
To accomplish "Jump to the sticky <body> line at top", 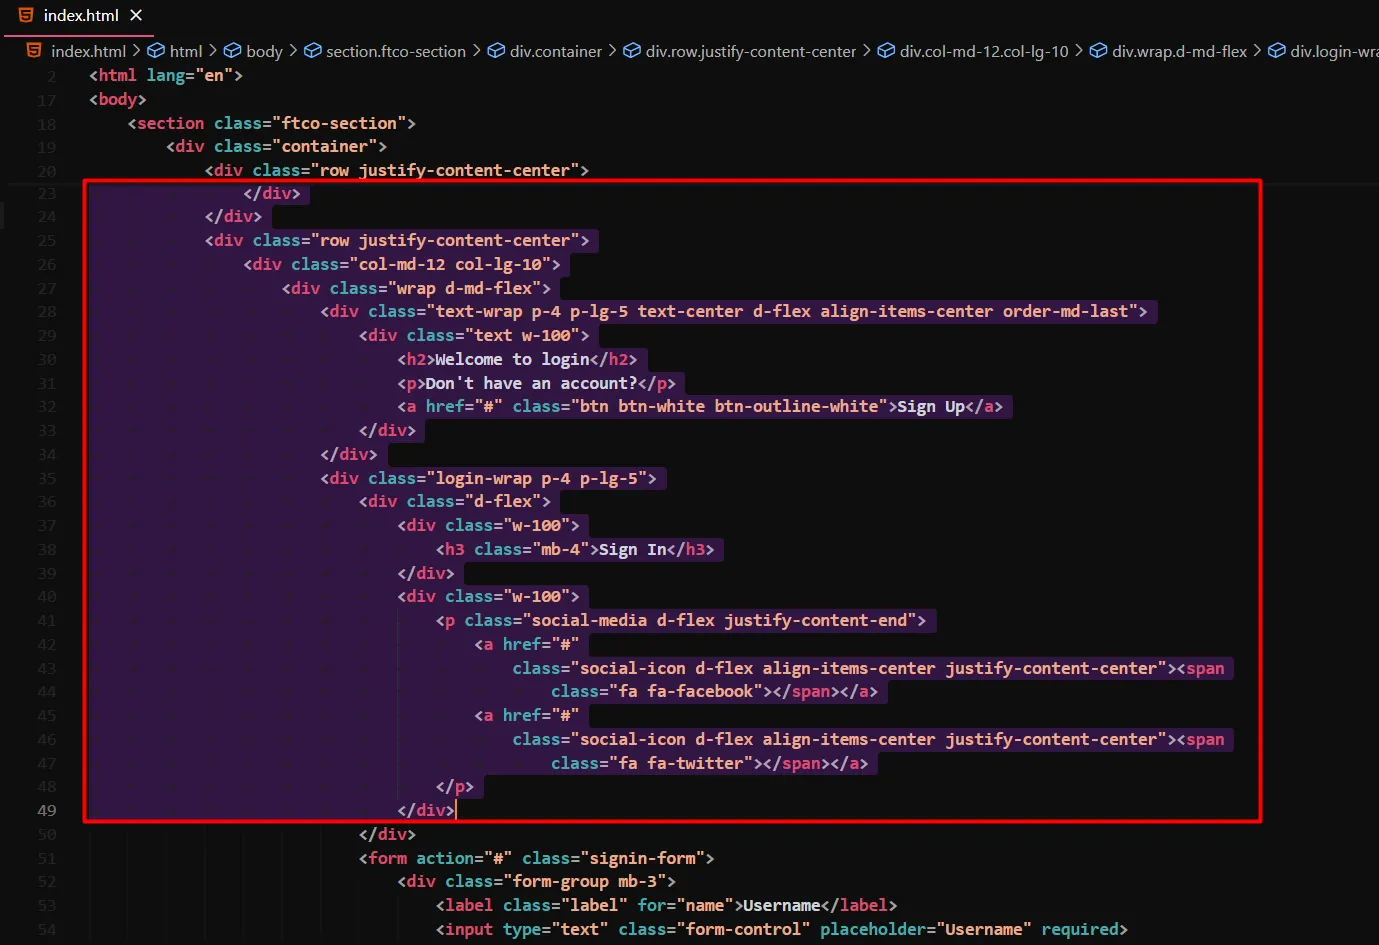I will point(117,99).
